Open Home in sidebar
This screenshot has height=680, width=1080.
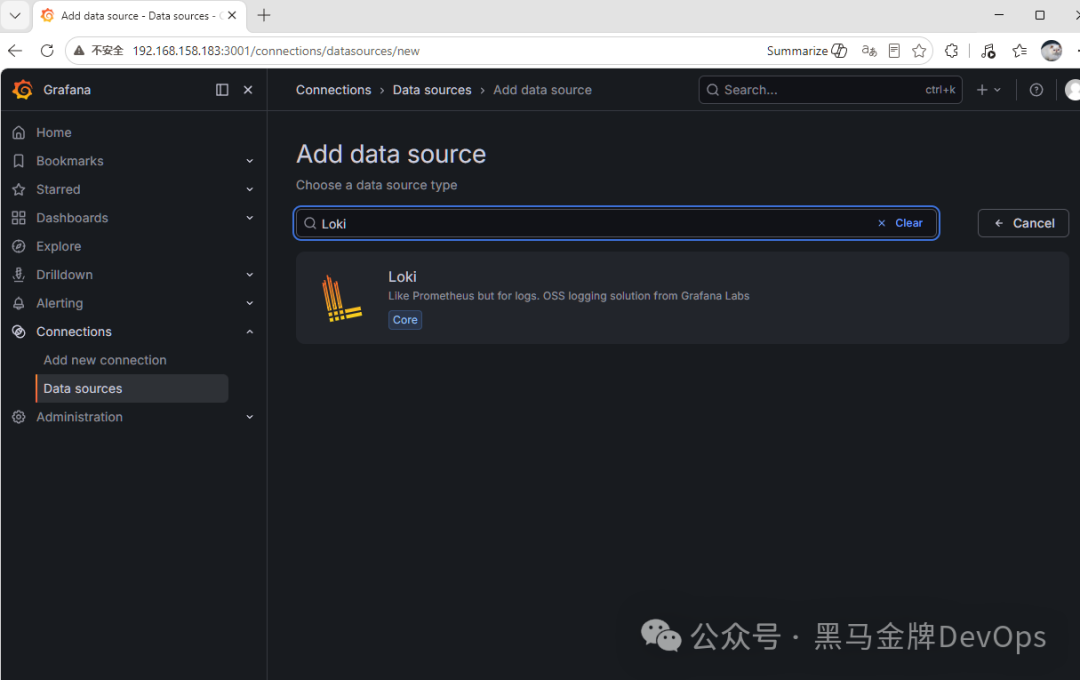pos(54,132)
